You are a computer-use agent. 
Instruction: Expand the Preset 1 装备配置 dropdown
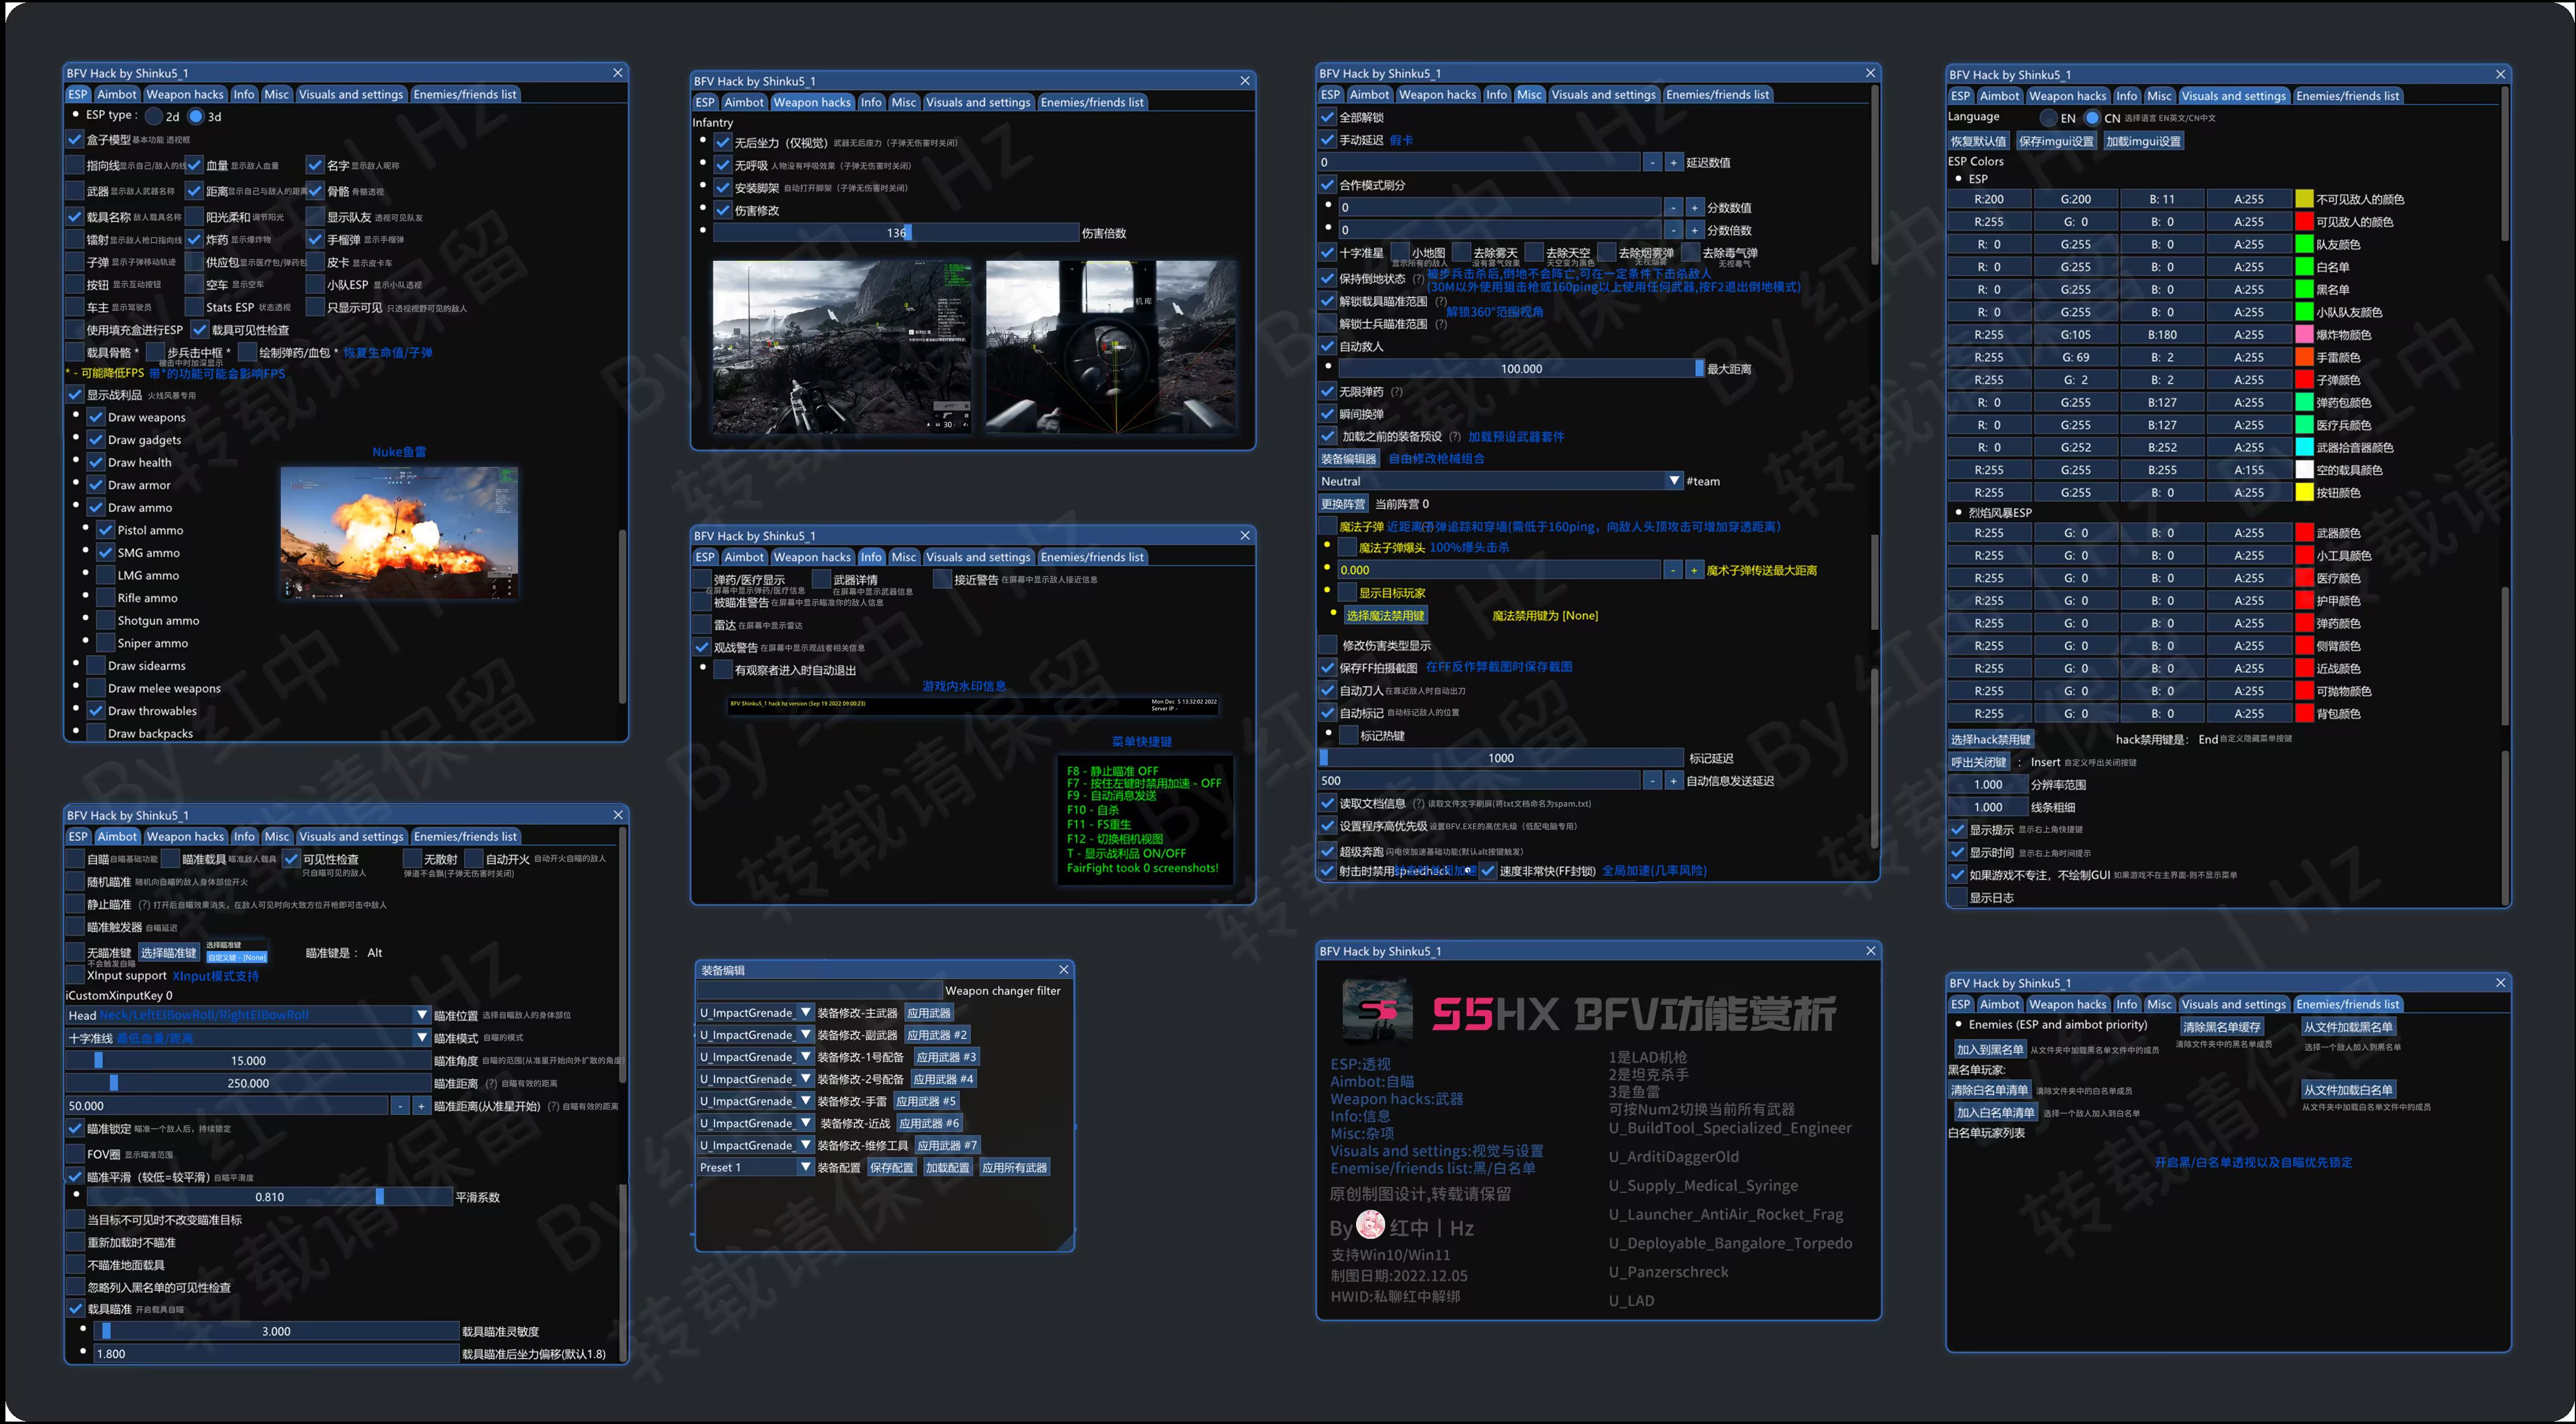(x=805, y=1167)
